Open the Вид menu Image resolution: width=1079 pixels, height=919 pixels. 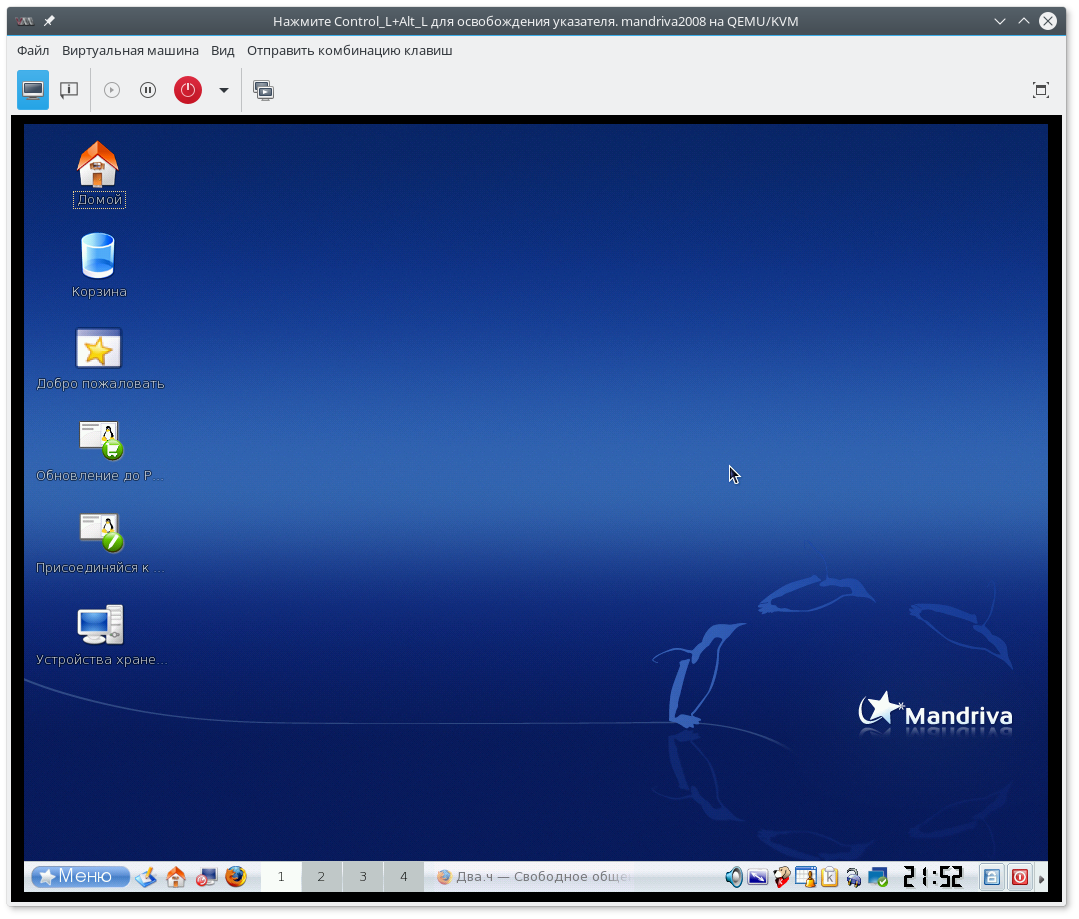[222, 50]
